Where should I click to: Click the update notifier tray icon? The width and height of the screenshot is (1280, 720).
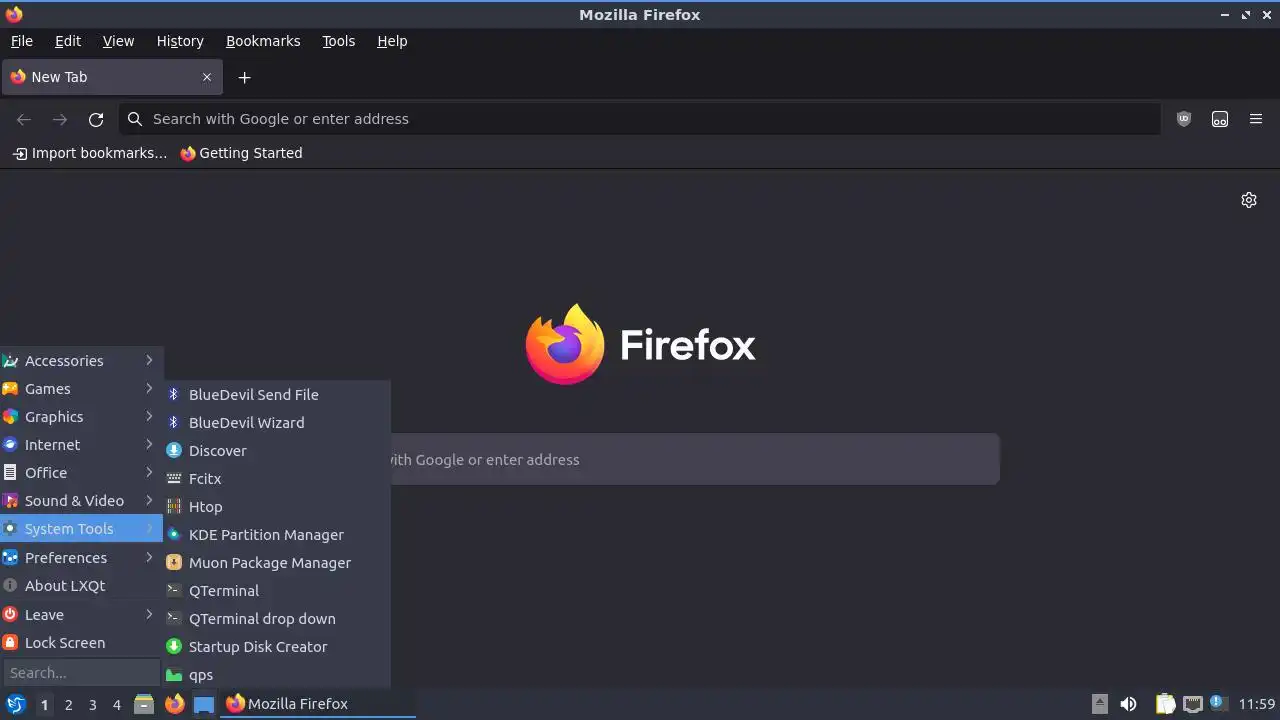click(1218, 703)
